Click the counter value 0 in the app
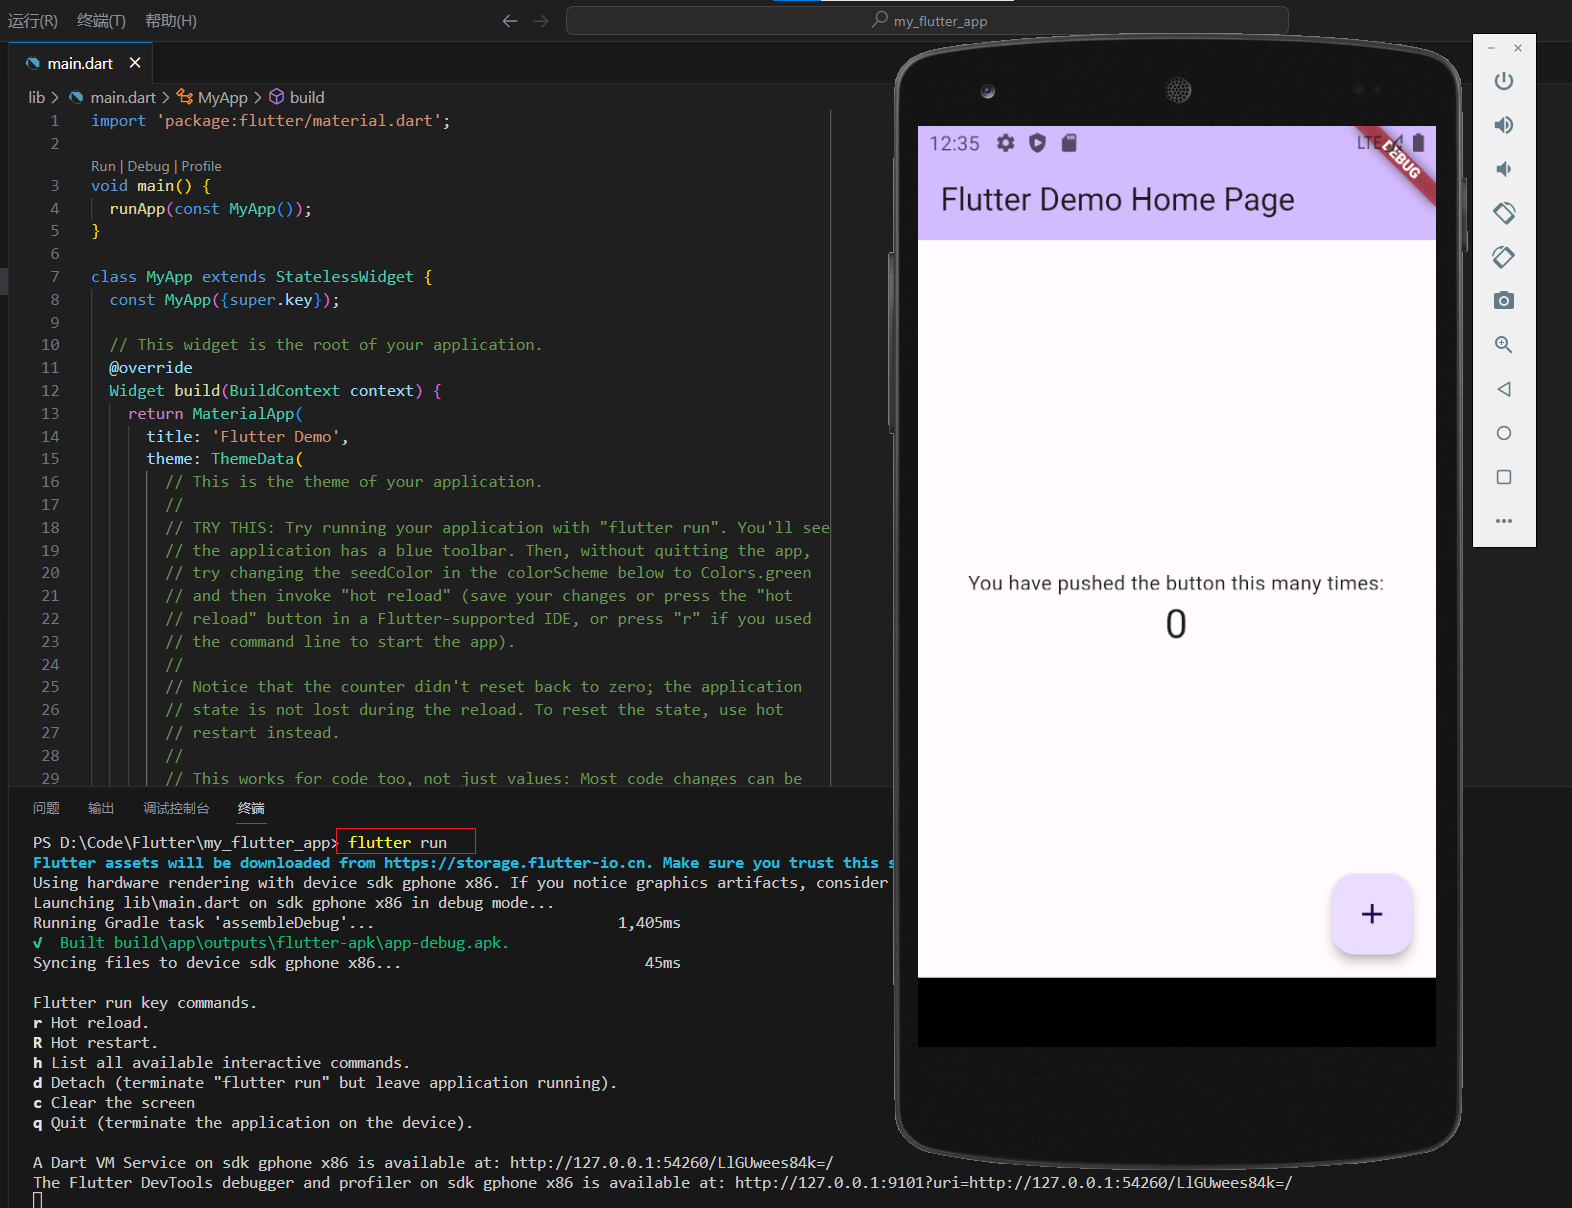1572x1208 pixels. pyautogui.click(x=1176, y=625)
